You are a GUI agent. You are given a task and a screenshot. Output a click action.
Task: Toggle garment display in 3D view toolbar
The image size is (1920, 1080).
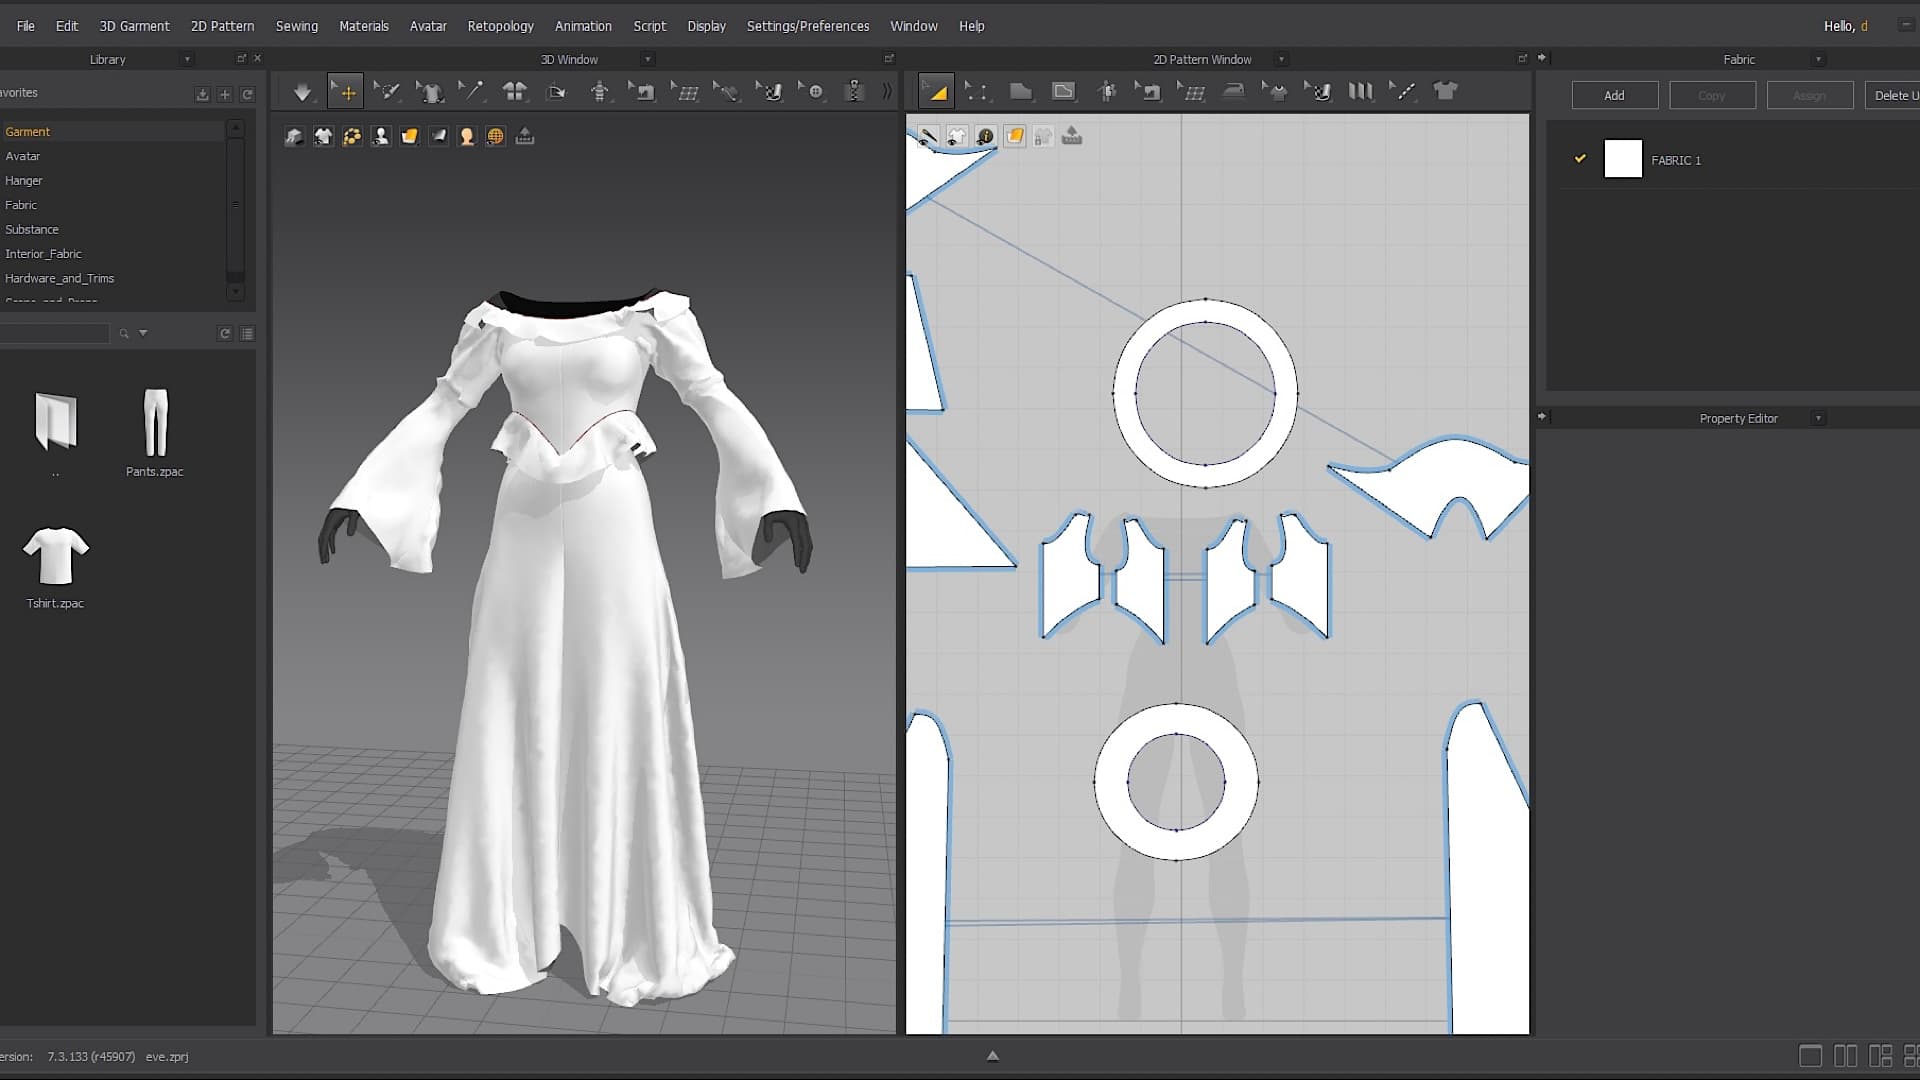(x=323, y=137)
